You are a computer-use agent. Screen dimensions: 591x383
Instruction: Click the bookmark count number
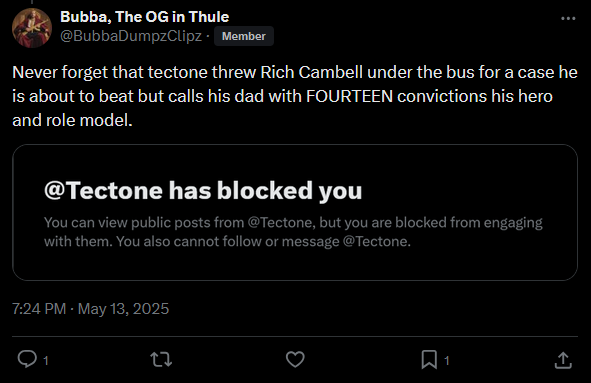coord(447,361)
